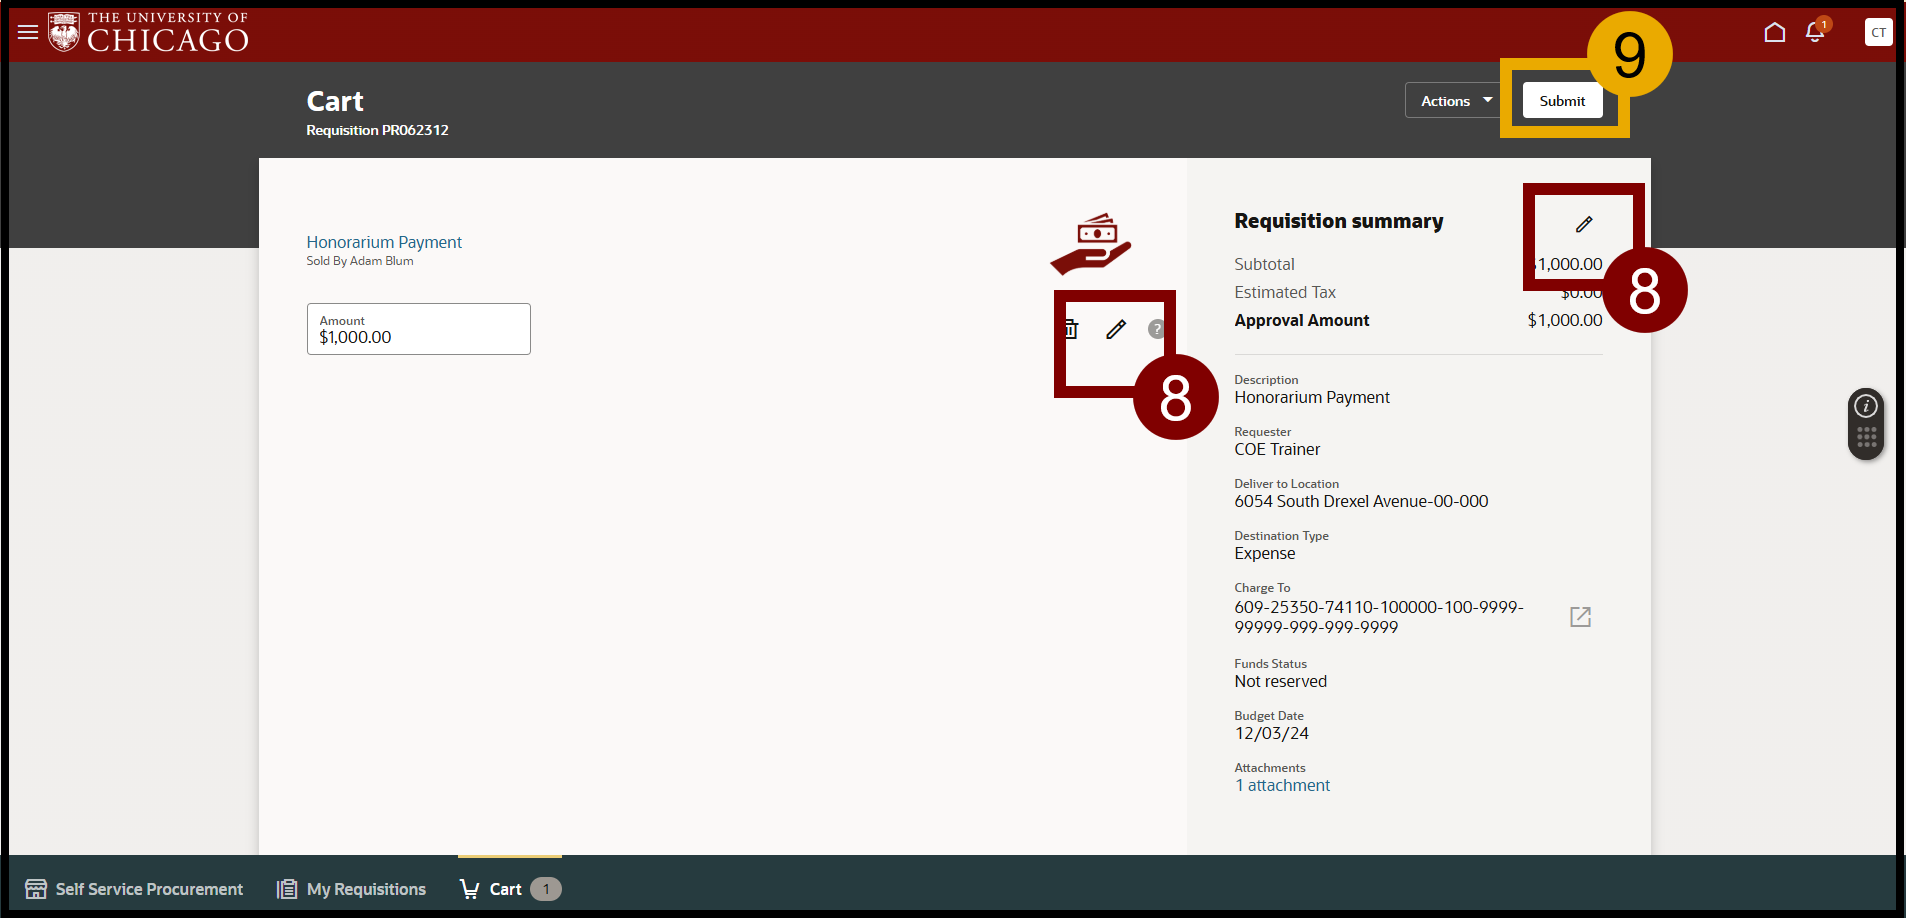Open the Honorarium Payment item link
Image resolution: width=1906 pixels, height=918 pixels.
pos(384,242)
